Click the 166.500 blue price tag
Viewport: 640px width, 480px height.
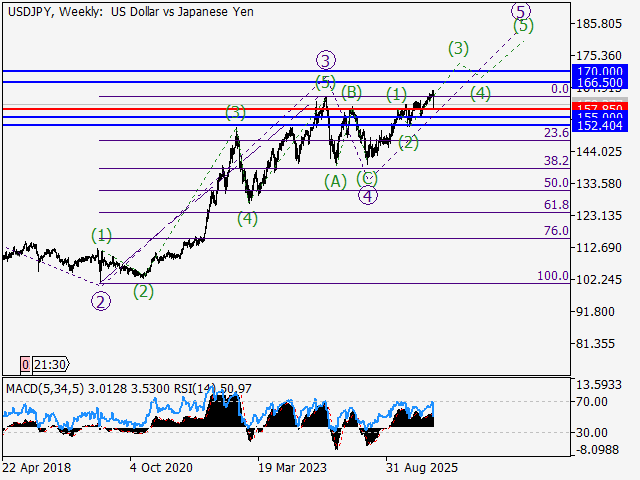coord(600,82)
